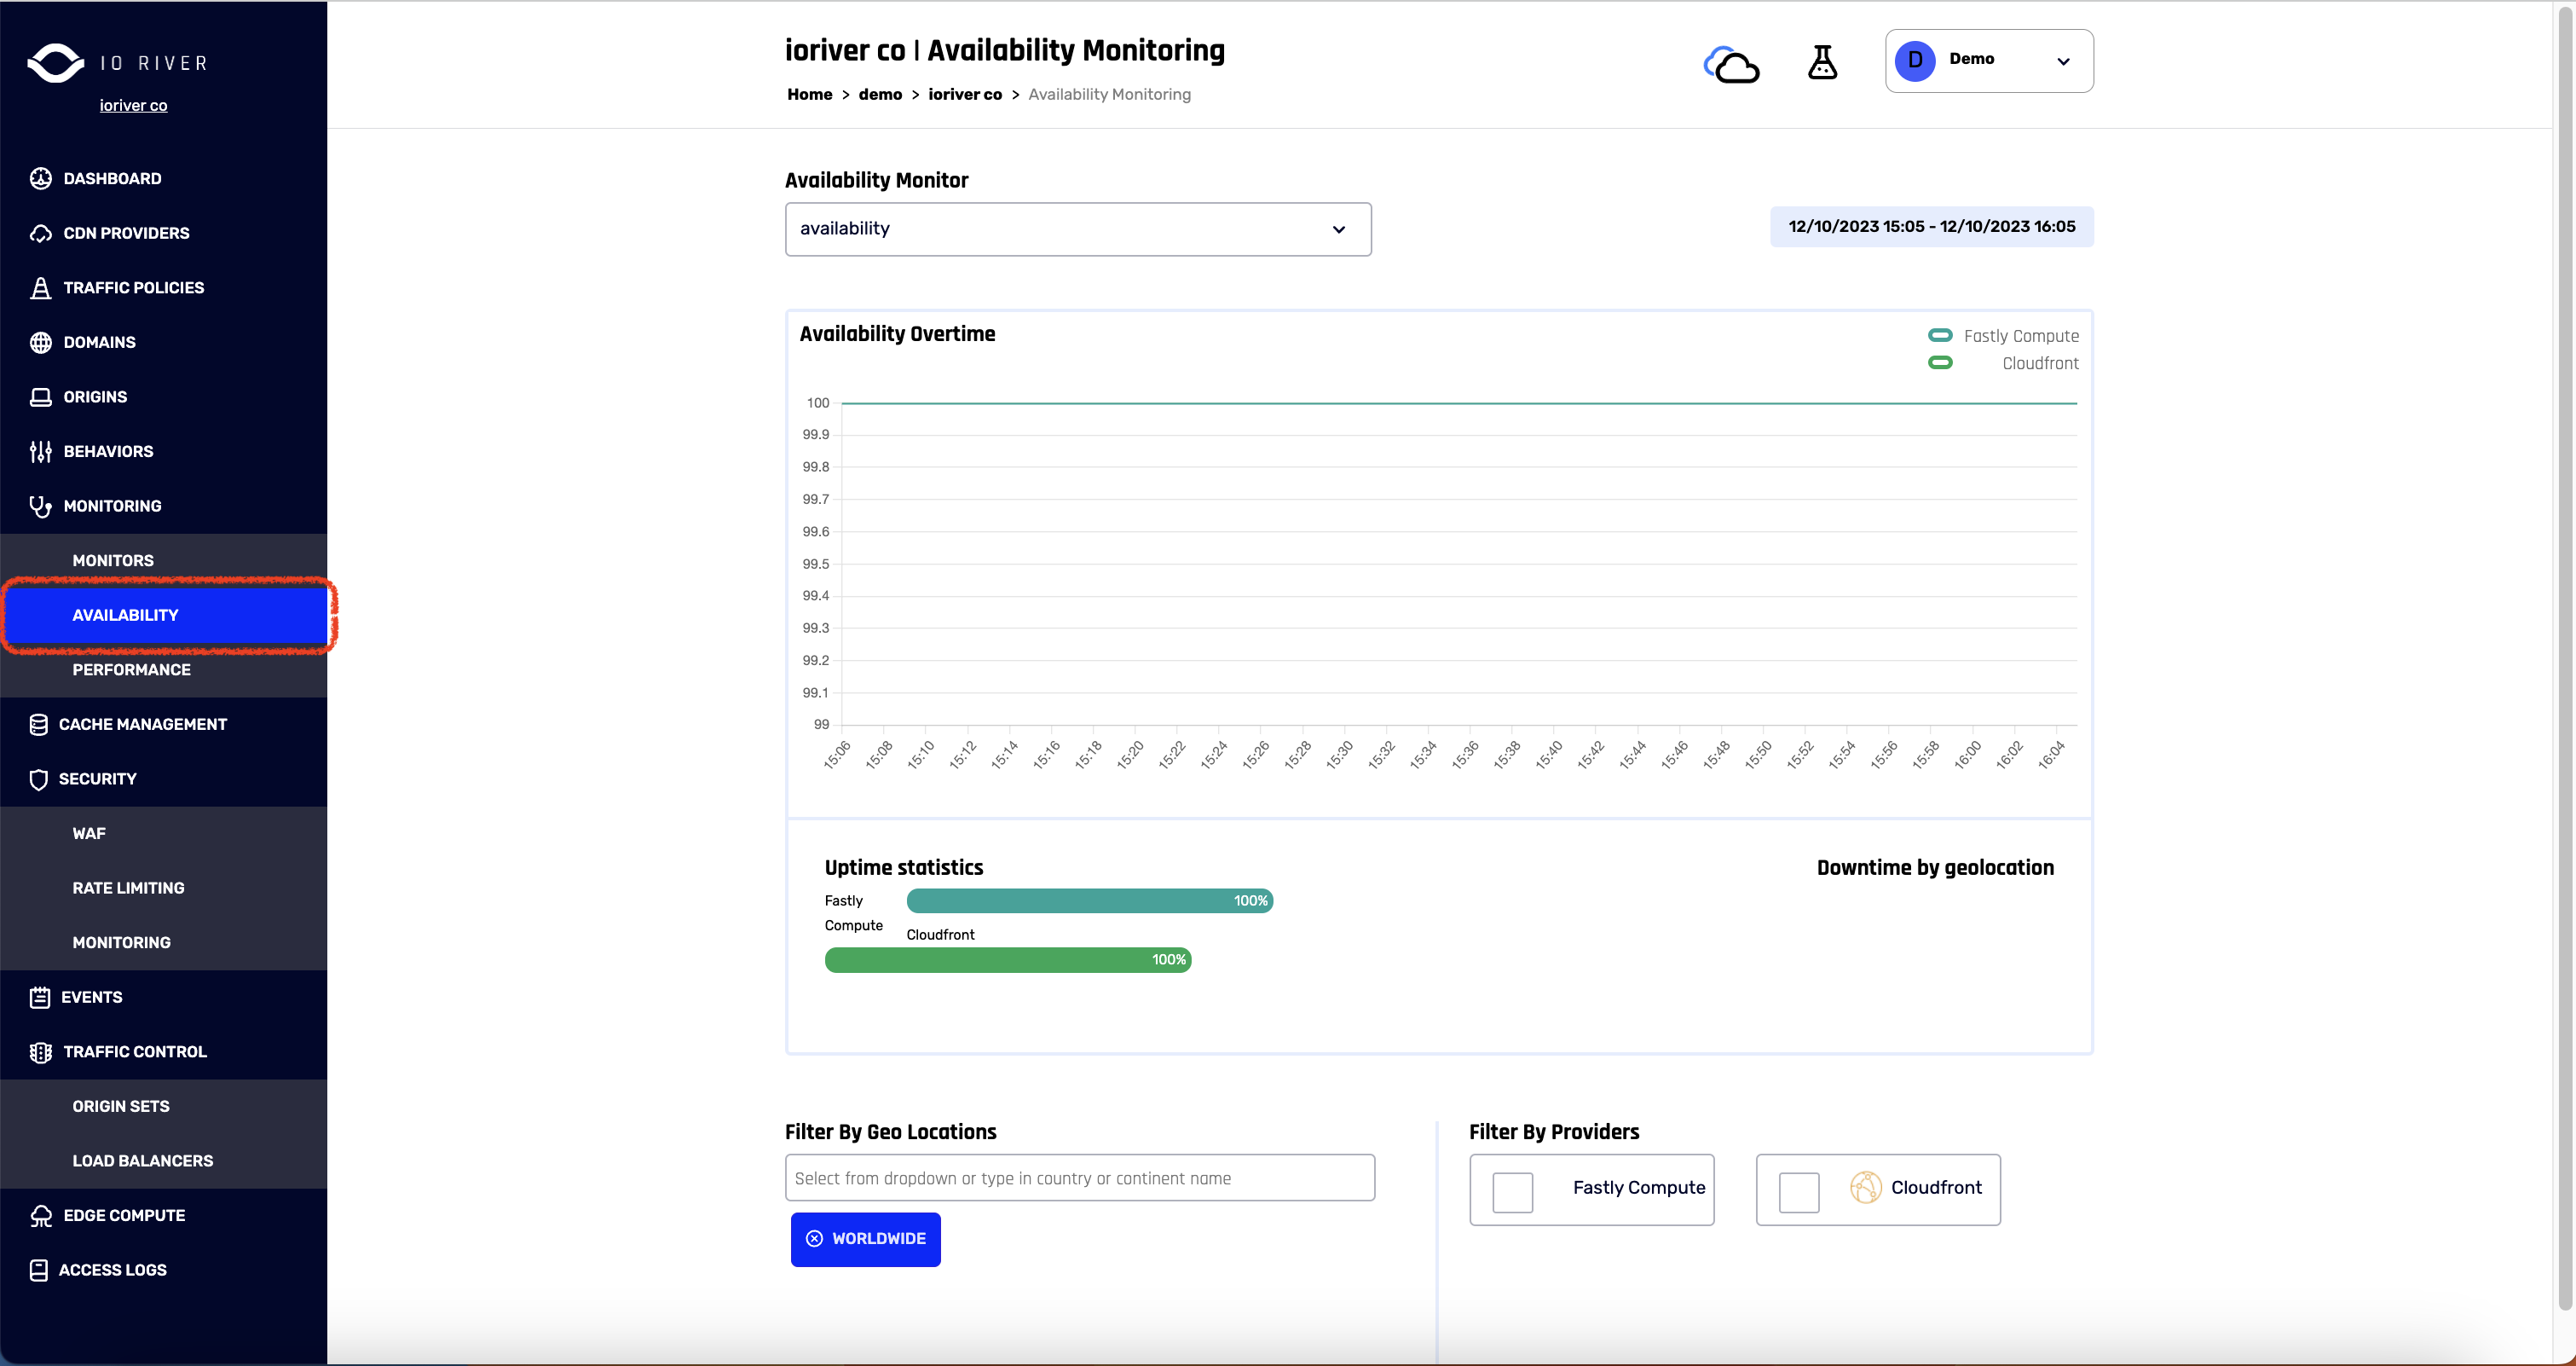This screenshot has width=2576, height=1366.
Task: Click the lab/flask icon in header
Action: [1822, 61]
